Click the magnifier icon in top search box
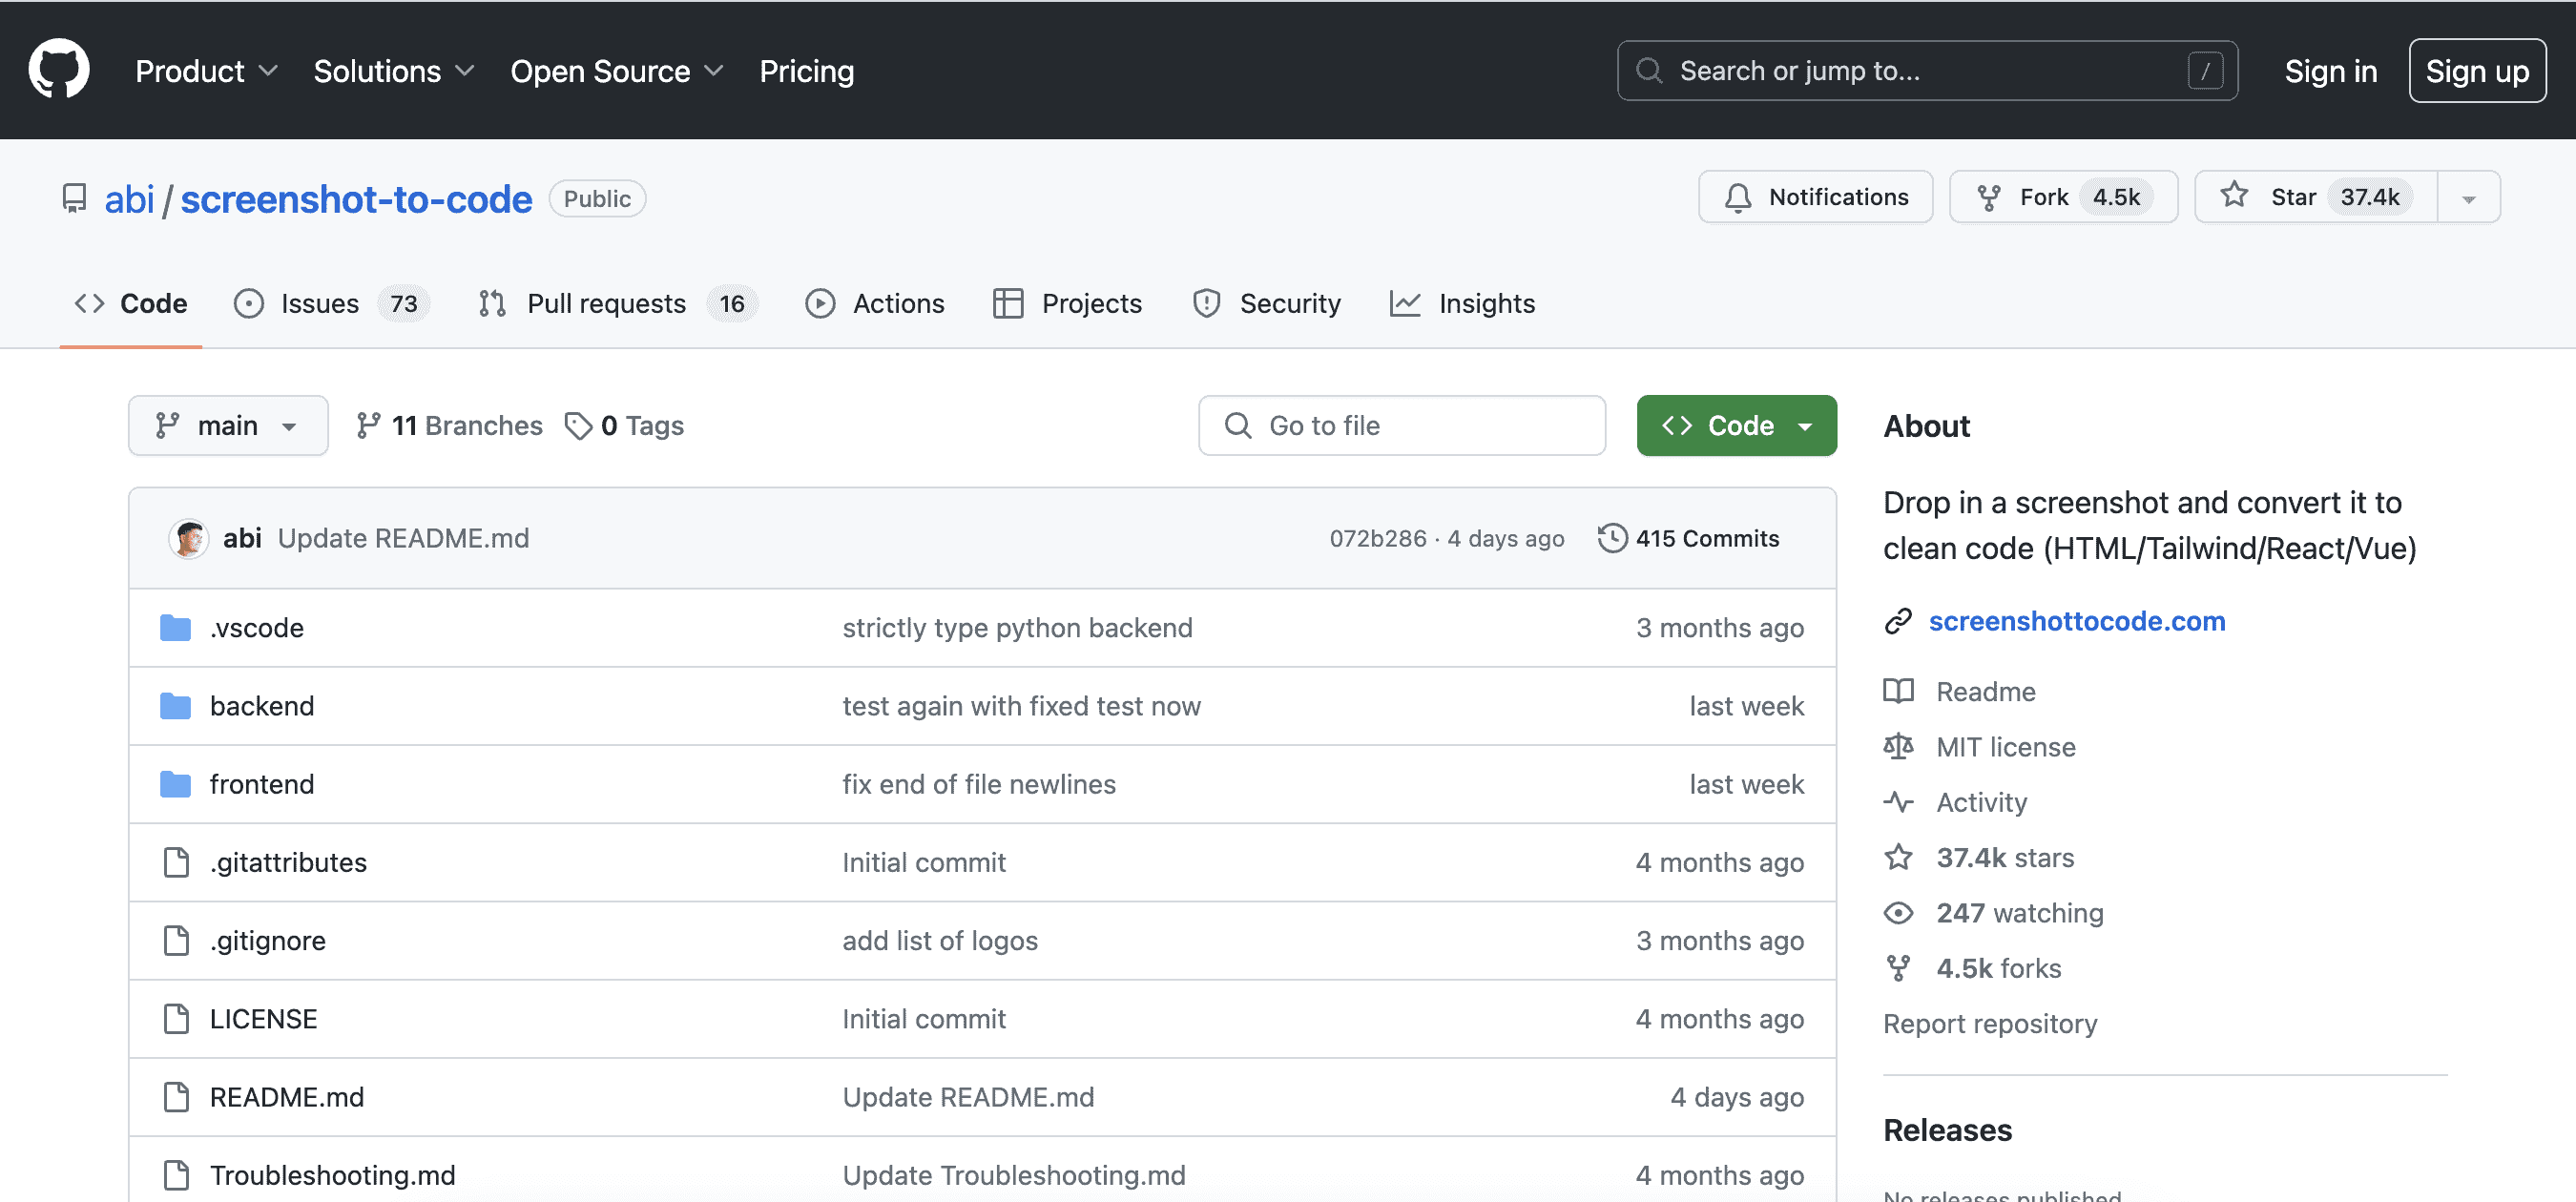 tap(1649, 71)
